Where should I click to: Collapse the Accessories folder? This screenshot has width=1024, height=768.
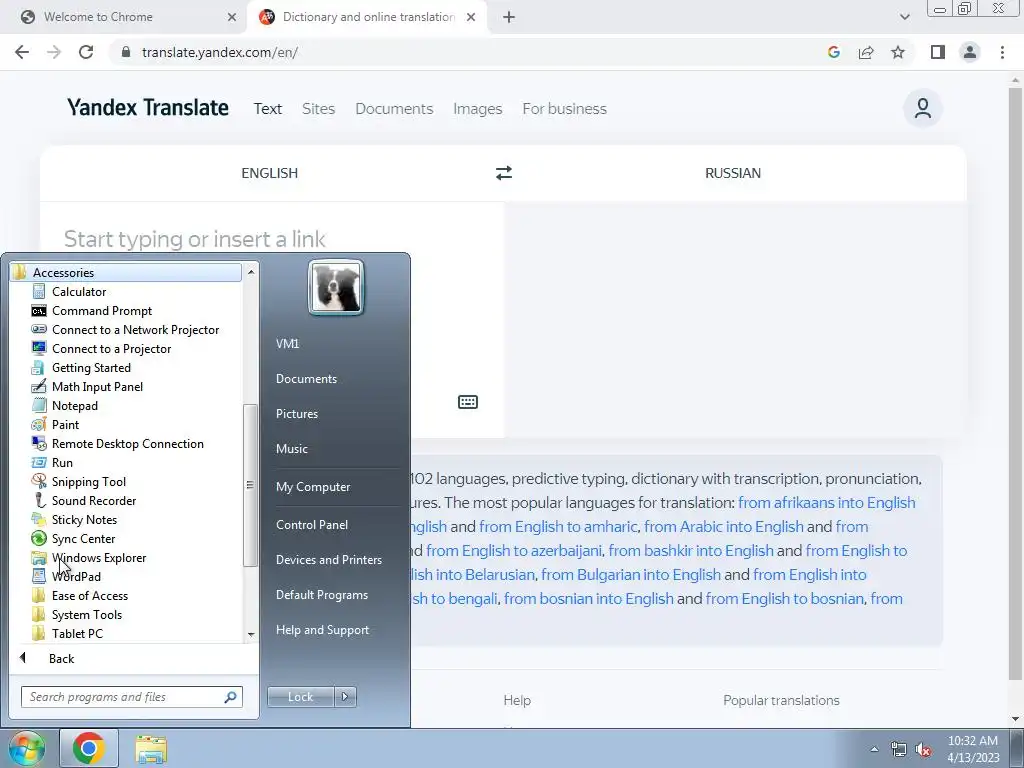pos(125,272)
